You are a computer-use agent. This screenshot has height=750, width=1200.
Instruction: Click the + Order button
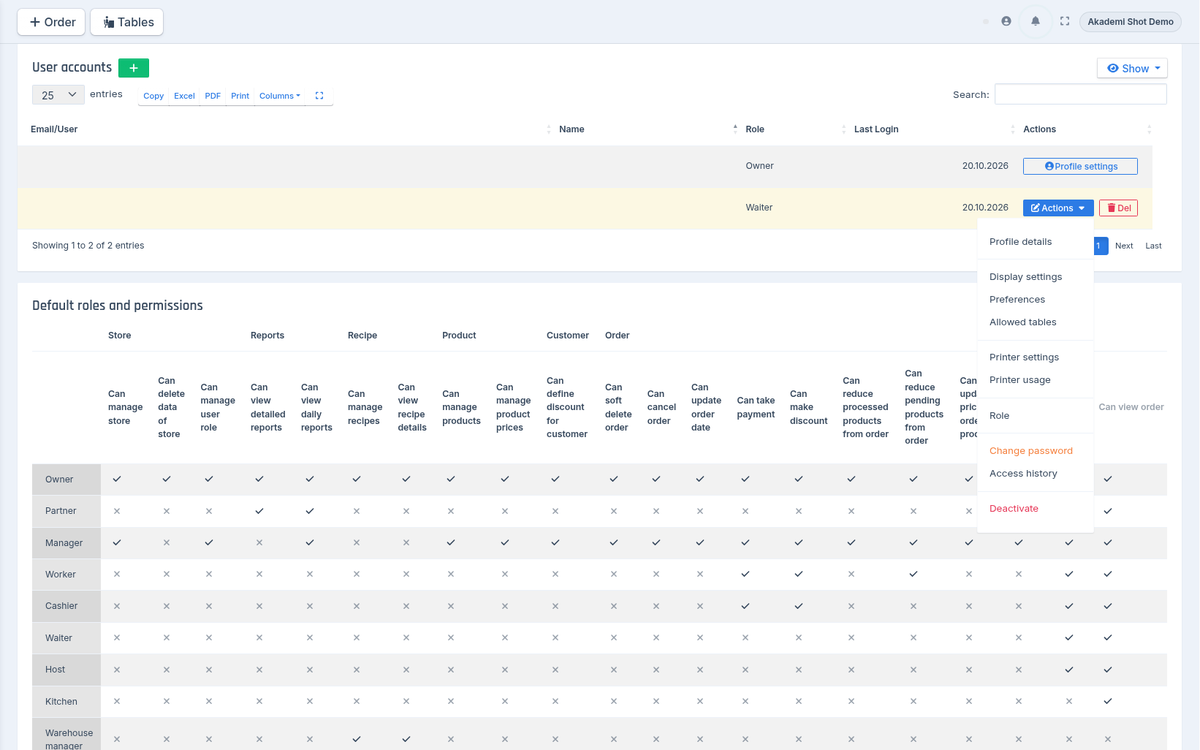[x=52, y=22]
